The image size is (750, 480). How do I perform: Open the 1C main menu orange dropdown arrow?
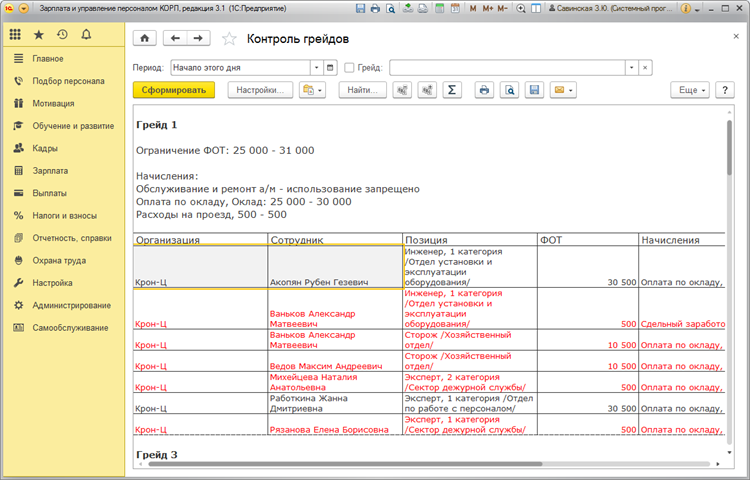(23, 8)
